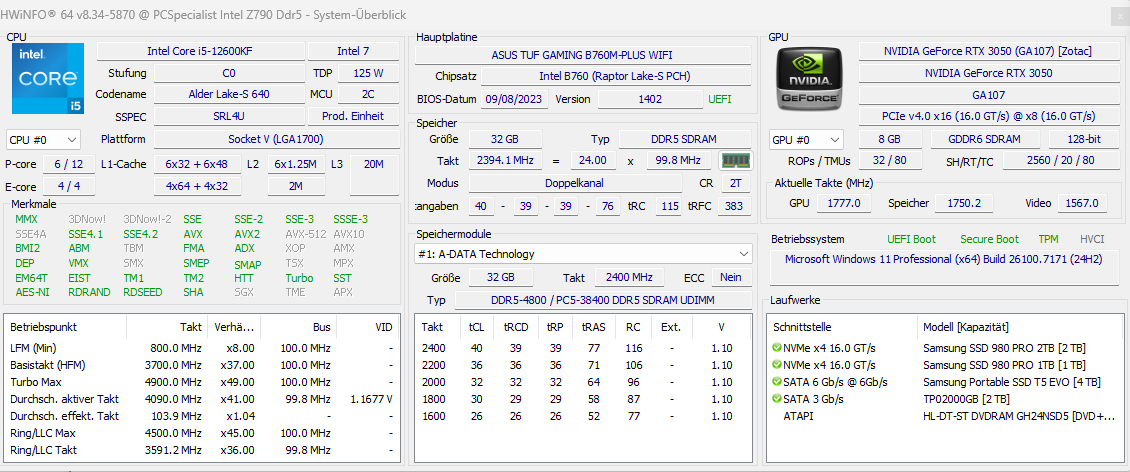Click the green status icon for Samsung 980 PRO 2TB
This screenshot has height=472, width=1130.
pyautogui.click(x=776, y=348)
